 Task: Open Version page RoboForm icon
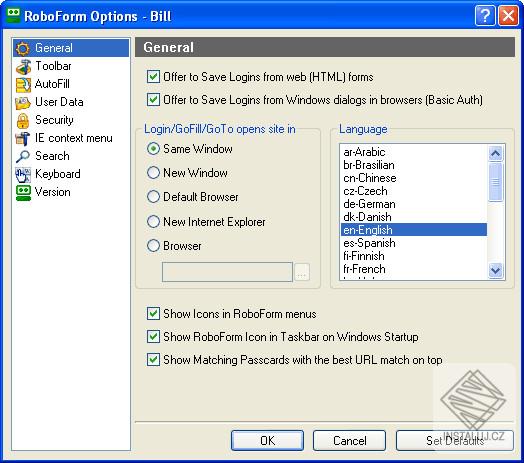point(23,193)
